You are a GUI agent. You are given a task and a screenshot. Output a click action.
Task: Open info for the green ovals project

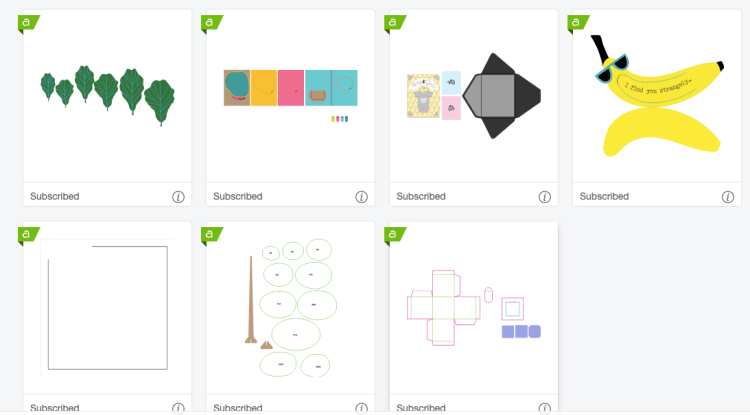point(361,408)
